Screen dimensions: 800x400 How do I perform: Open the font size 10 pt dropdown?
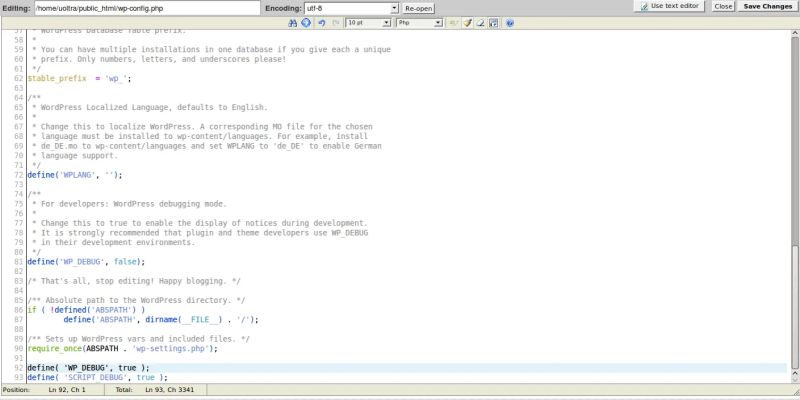click(368, 23)
